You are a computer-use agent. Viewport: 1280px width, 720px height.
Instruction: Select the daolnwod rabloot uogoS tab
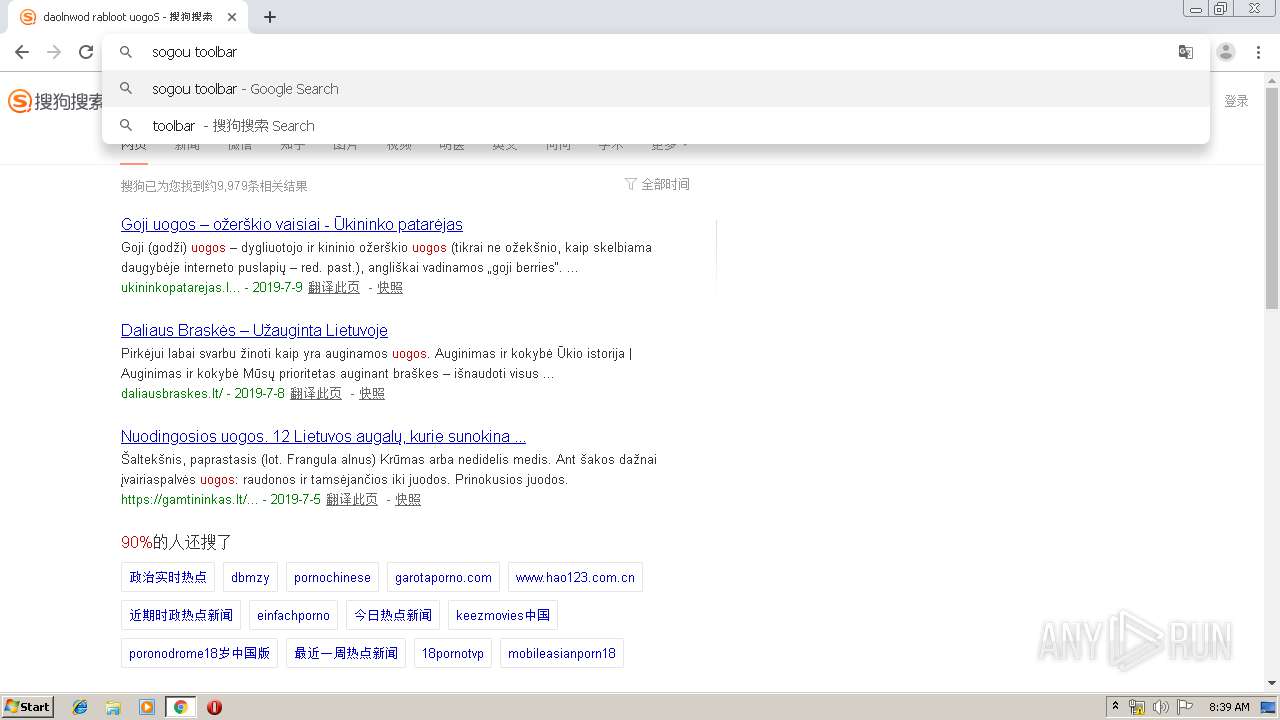coord(127,17)
